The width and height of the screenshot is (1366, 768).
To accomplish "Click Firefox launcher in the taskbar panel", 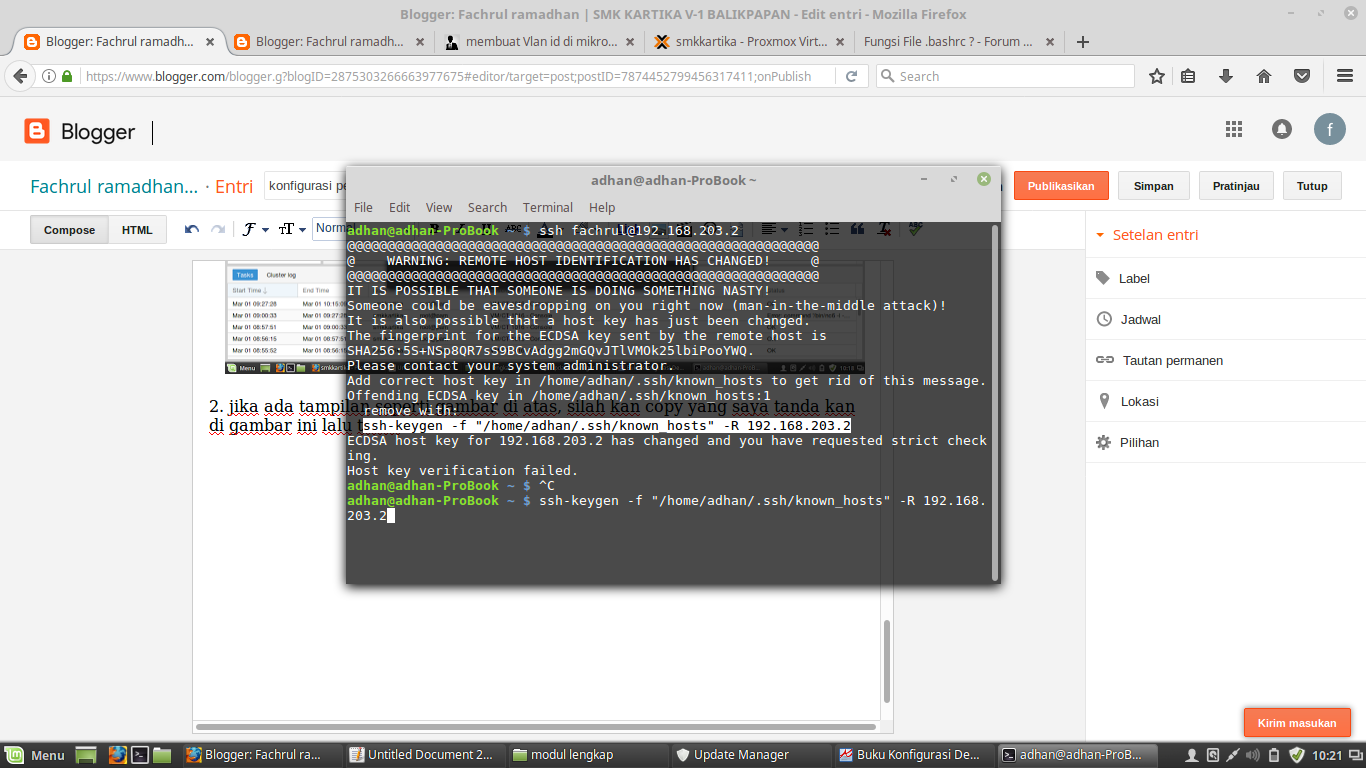I will click(x=117, y=755).
